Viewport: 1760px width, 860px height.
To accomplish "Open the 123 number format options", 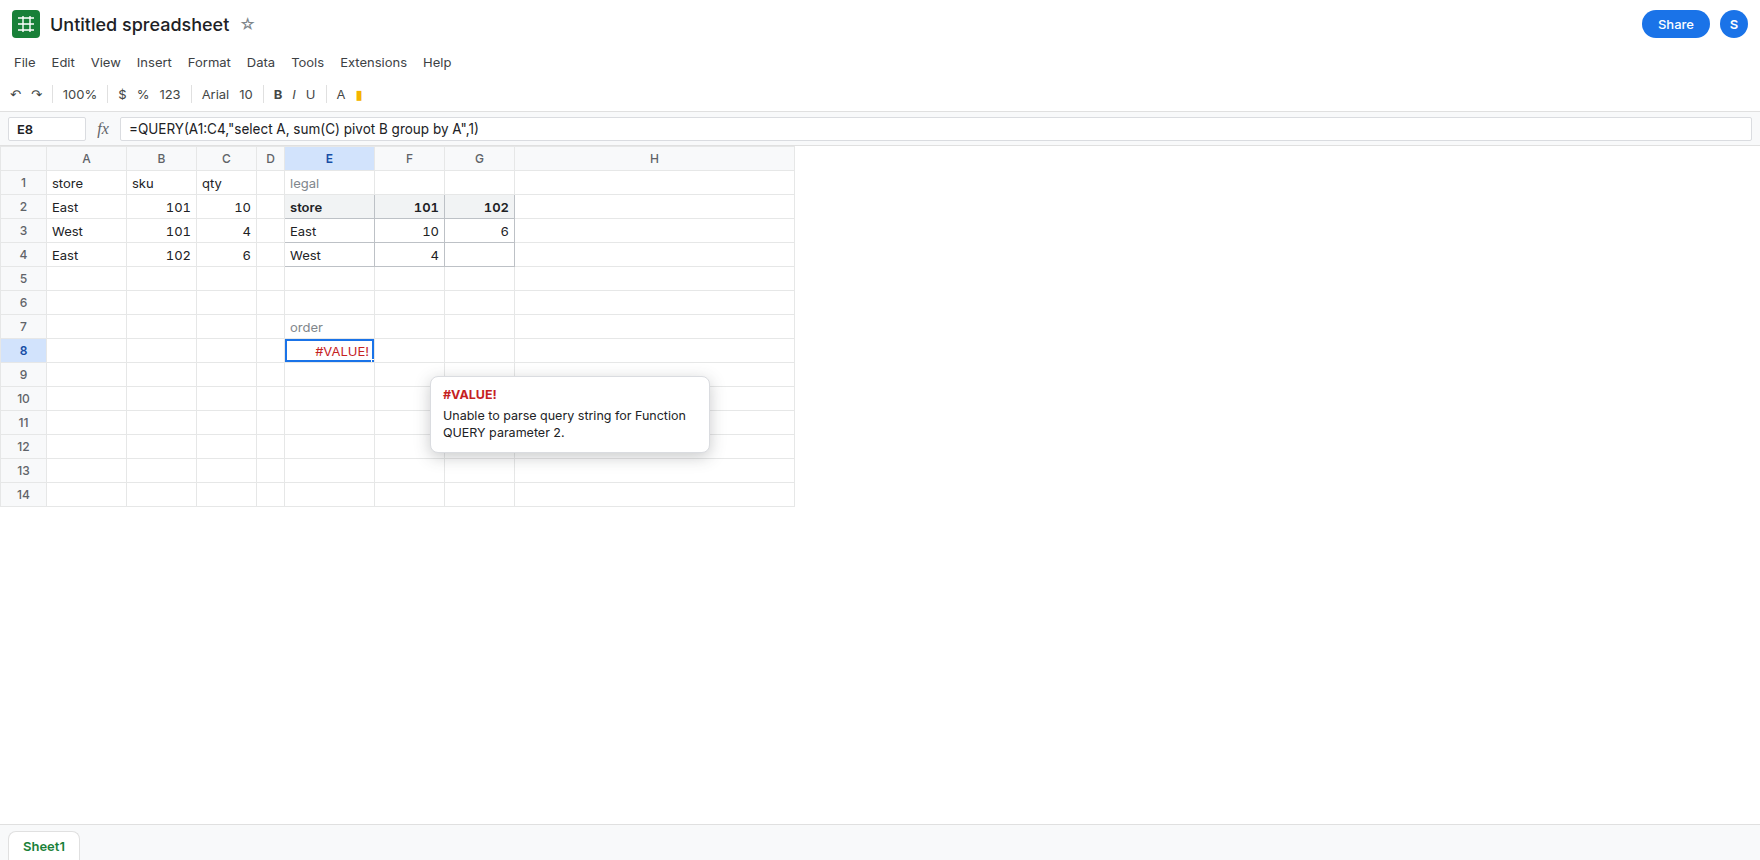I will pyautogui.click(x=170, y=94).
